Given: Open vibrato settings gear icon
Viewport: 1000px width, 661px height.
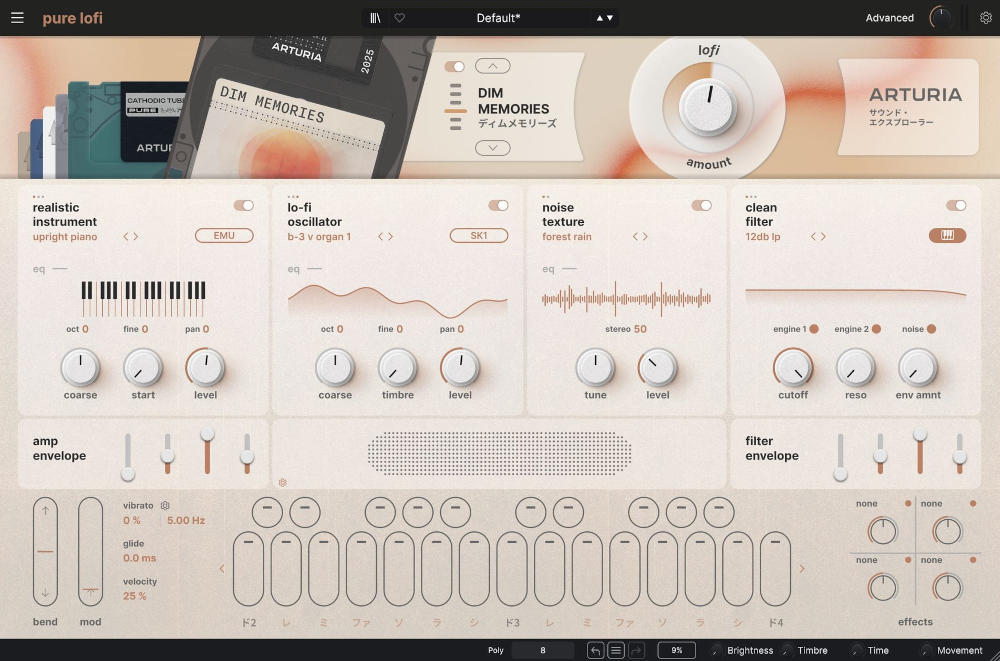Looking at the screenshot, I should (165, 506).
